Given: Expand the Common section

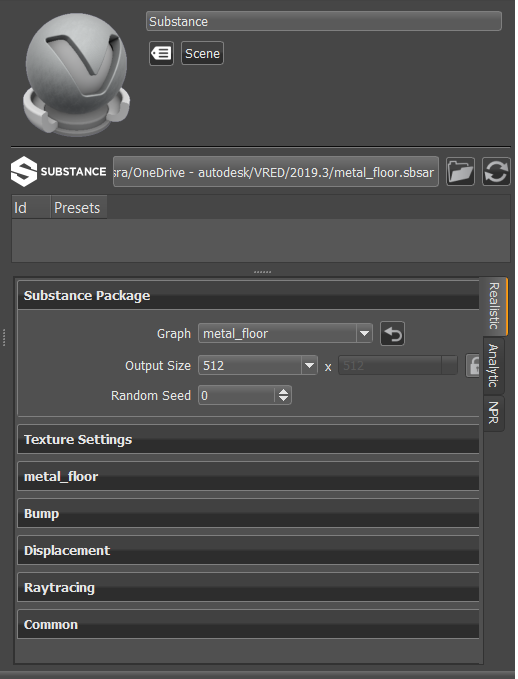Looking at the screenshot, I should click(248, 624).
